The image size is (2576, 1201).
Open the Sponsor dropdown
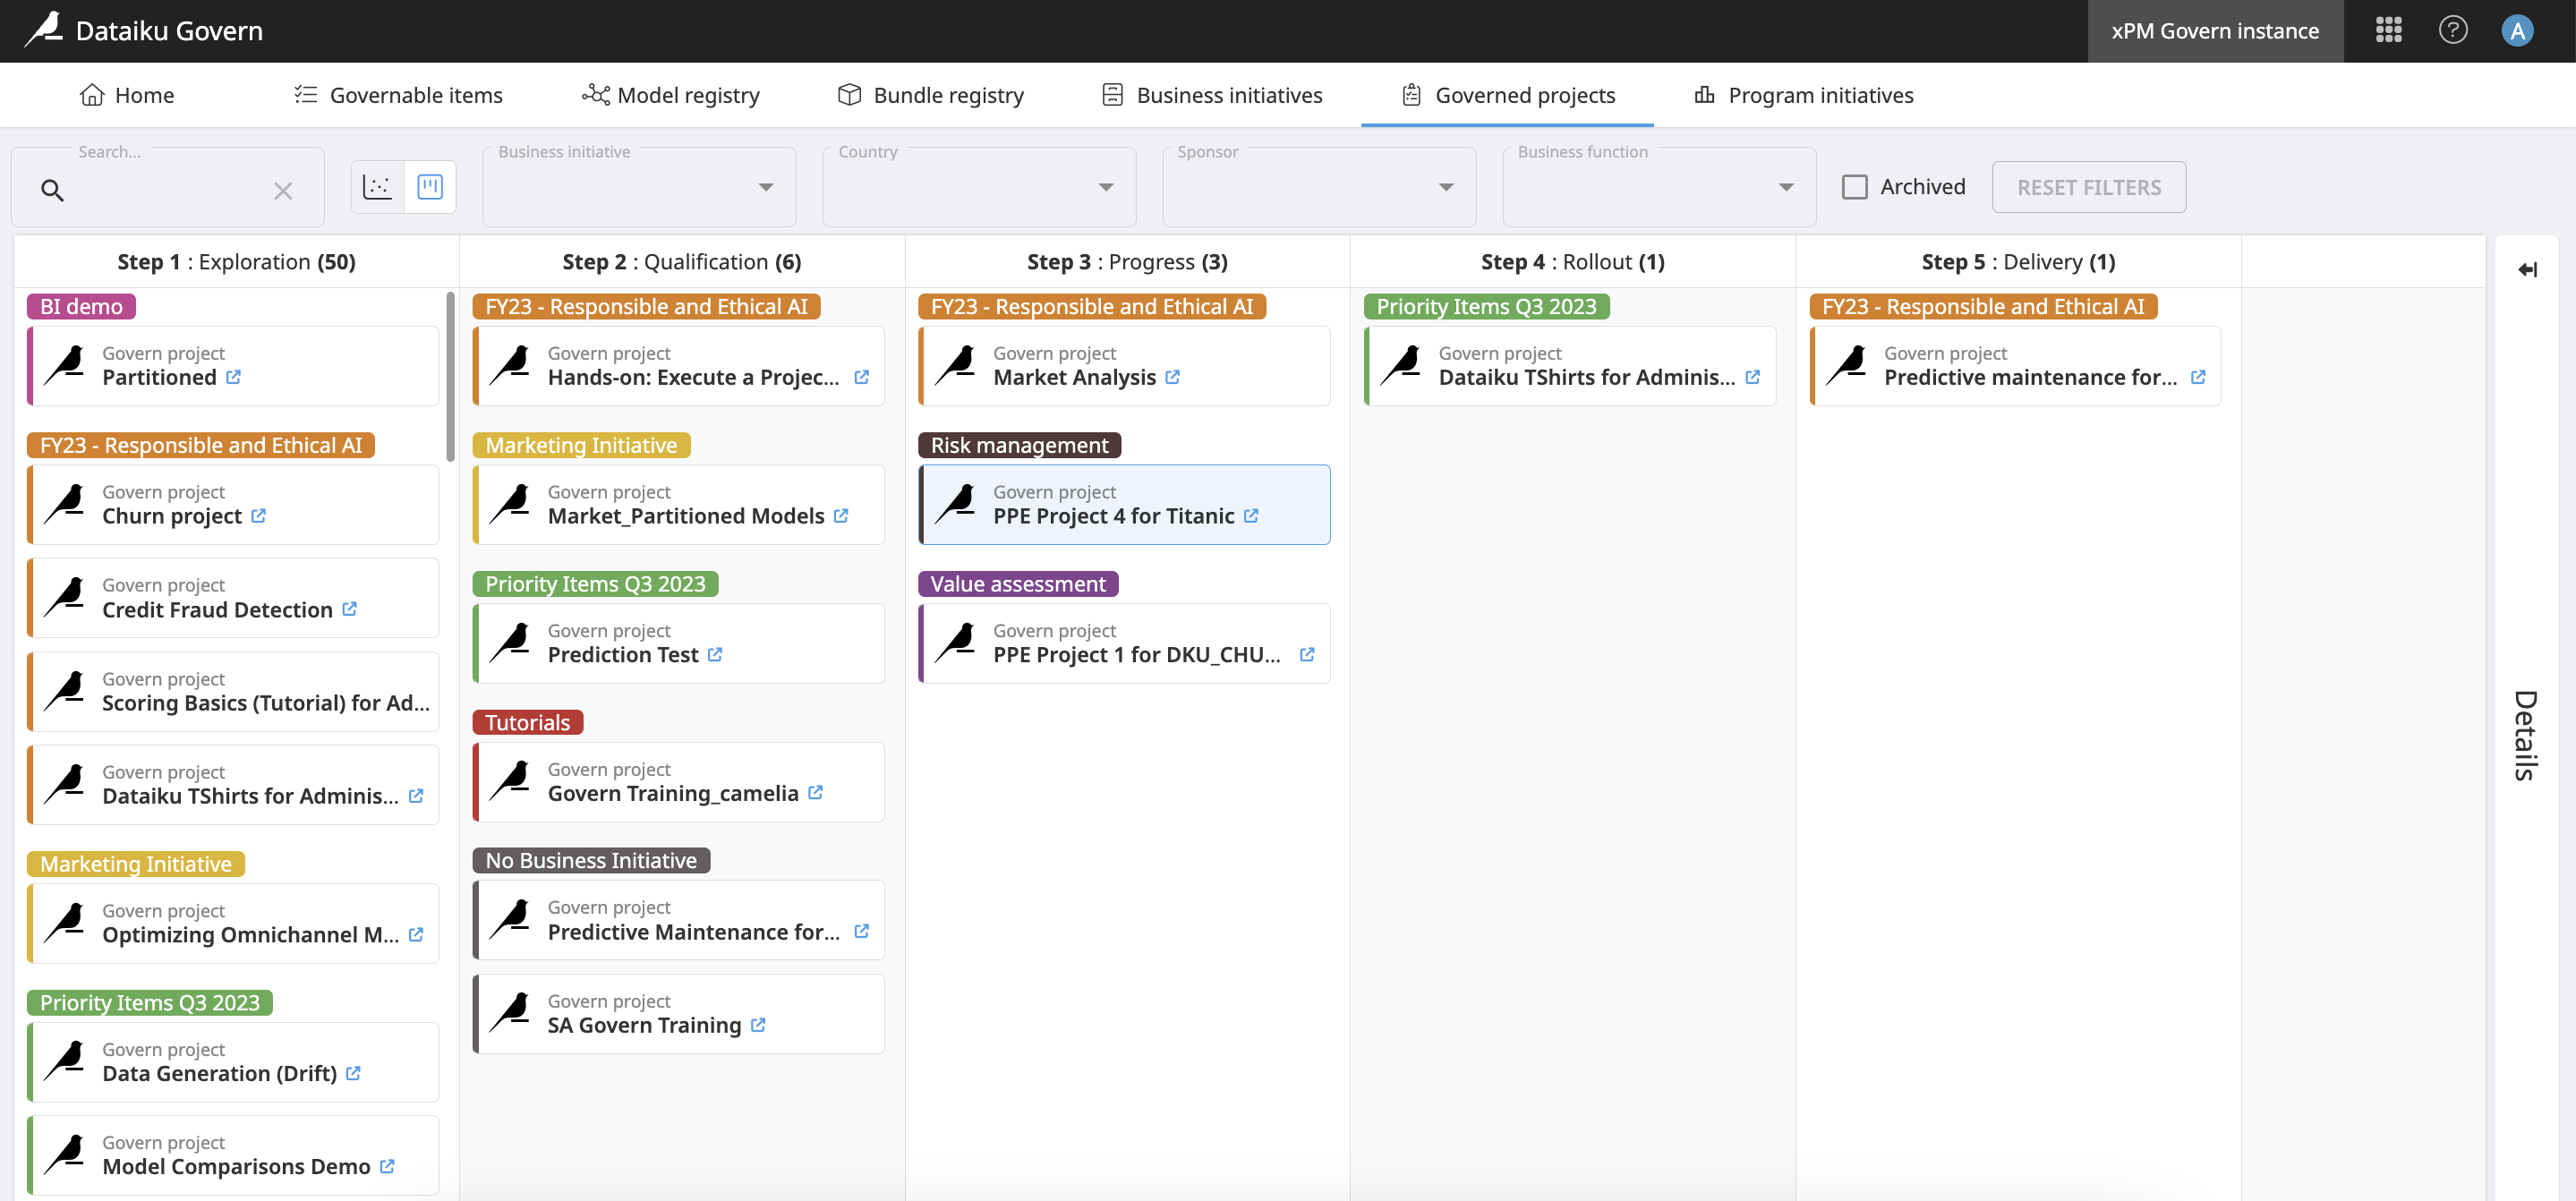[1445, 187]
